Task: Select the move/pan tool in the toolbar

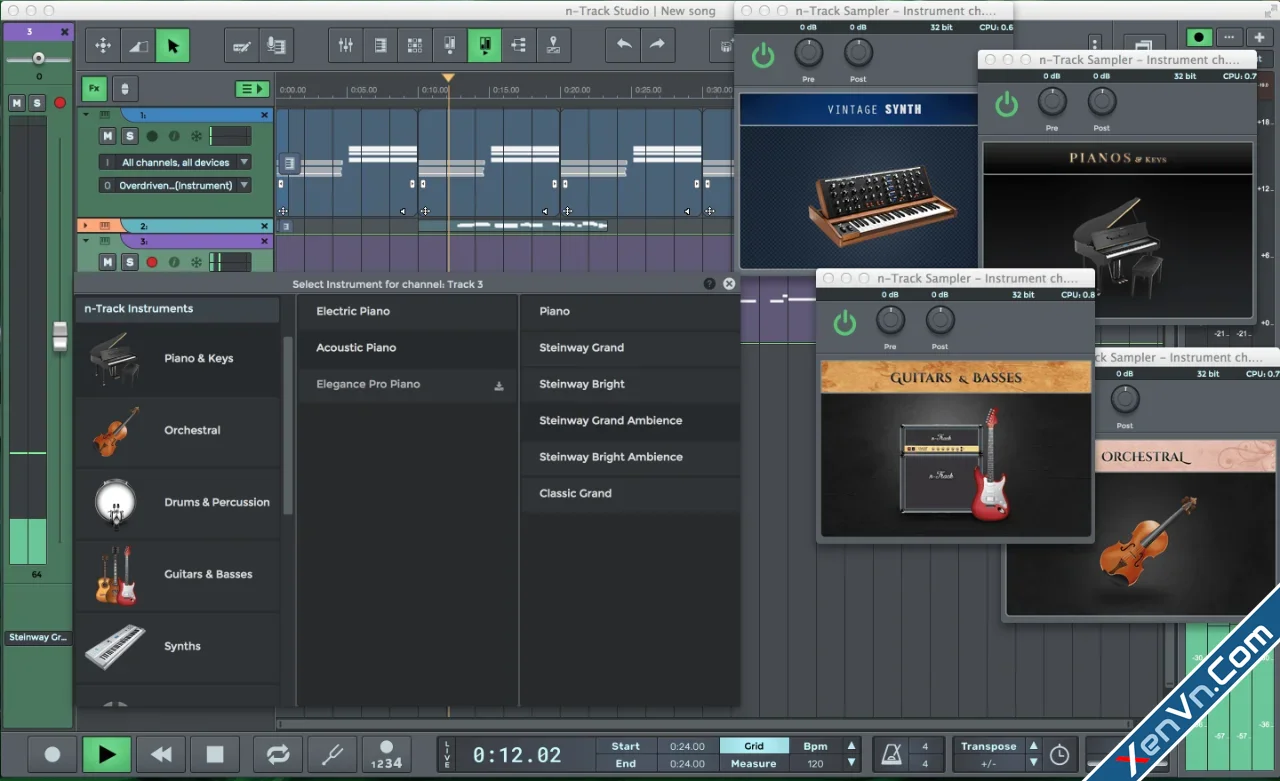Action: (102, 45)
